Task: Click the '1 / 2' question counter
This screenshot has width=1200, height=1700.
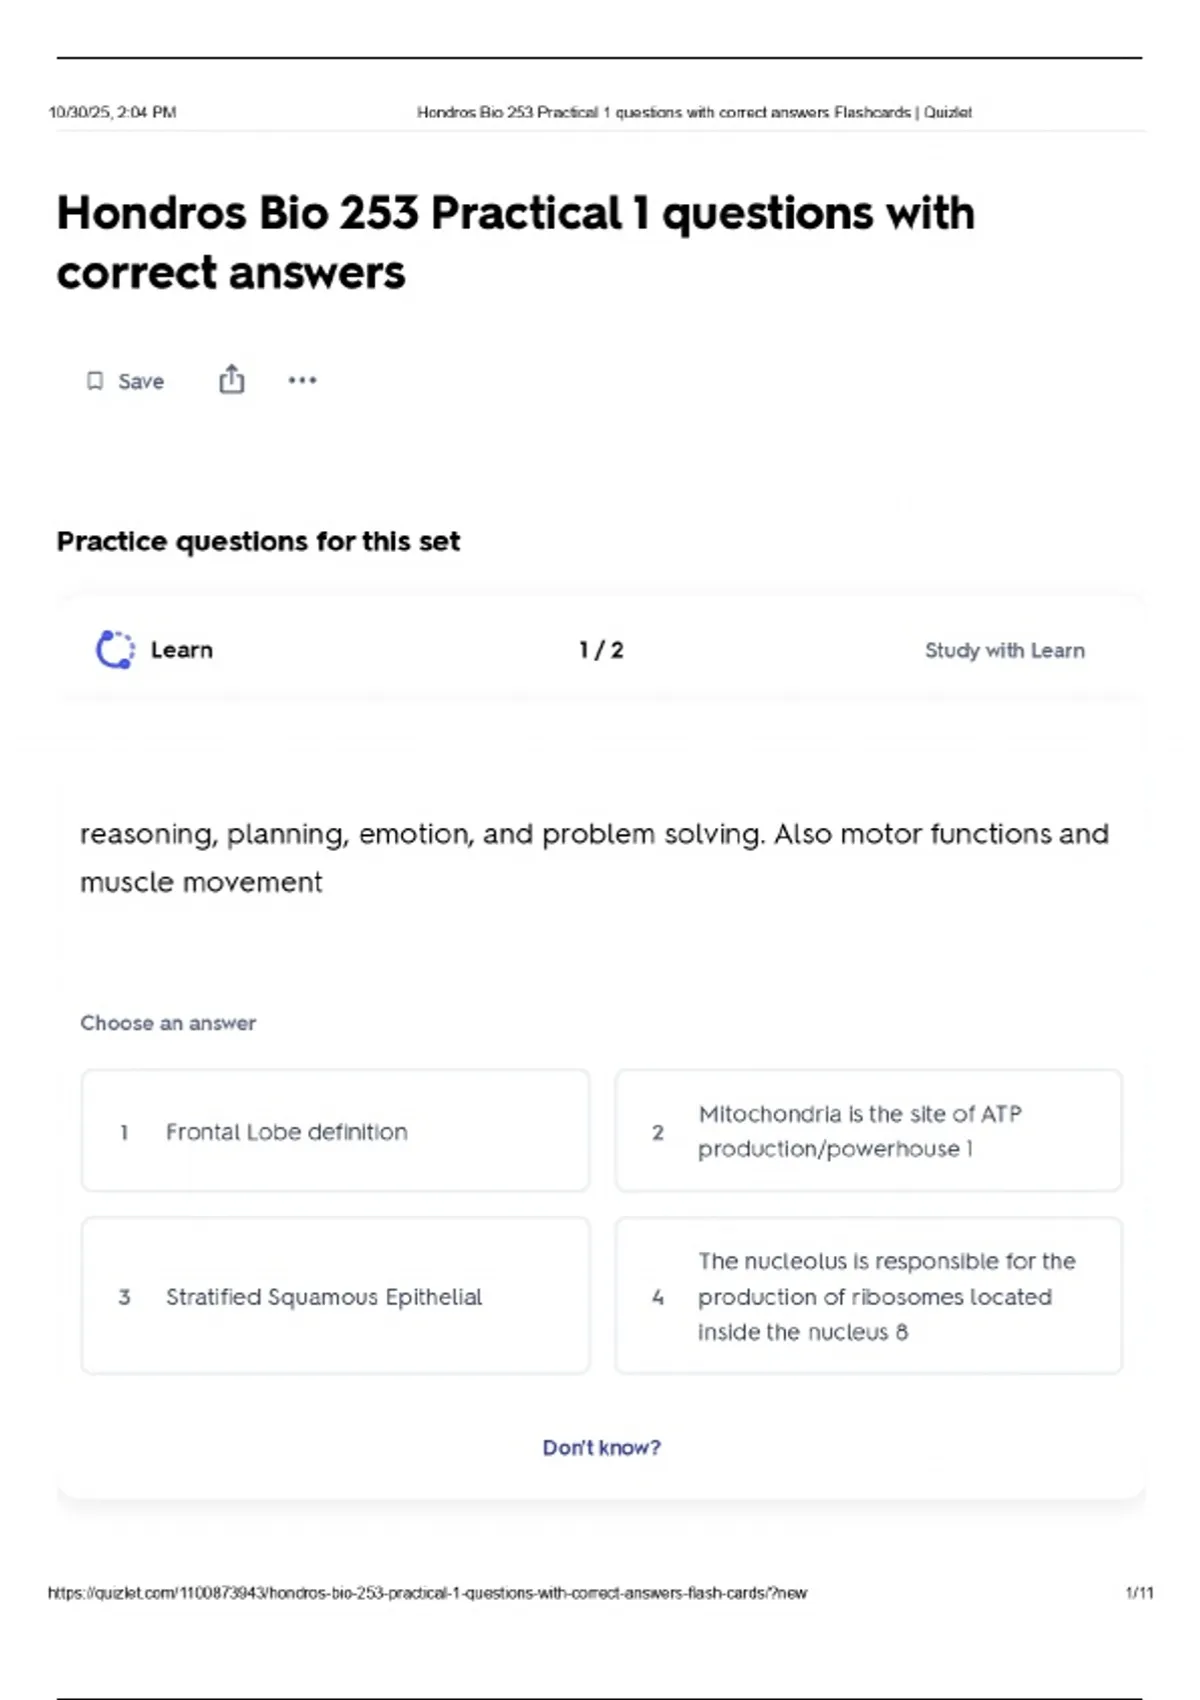Action: [x=601, y=650]
